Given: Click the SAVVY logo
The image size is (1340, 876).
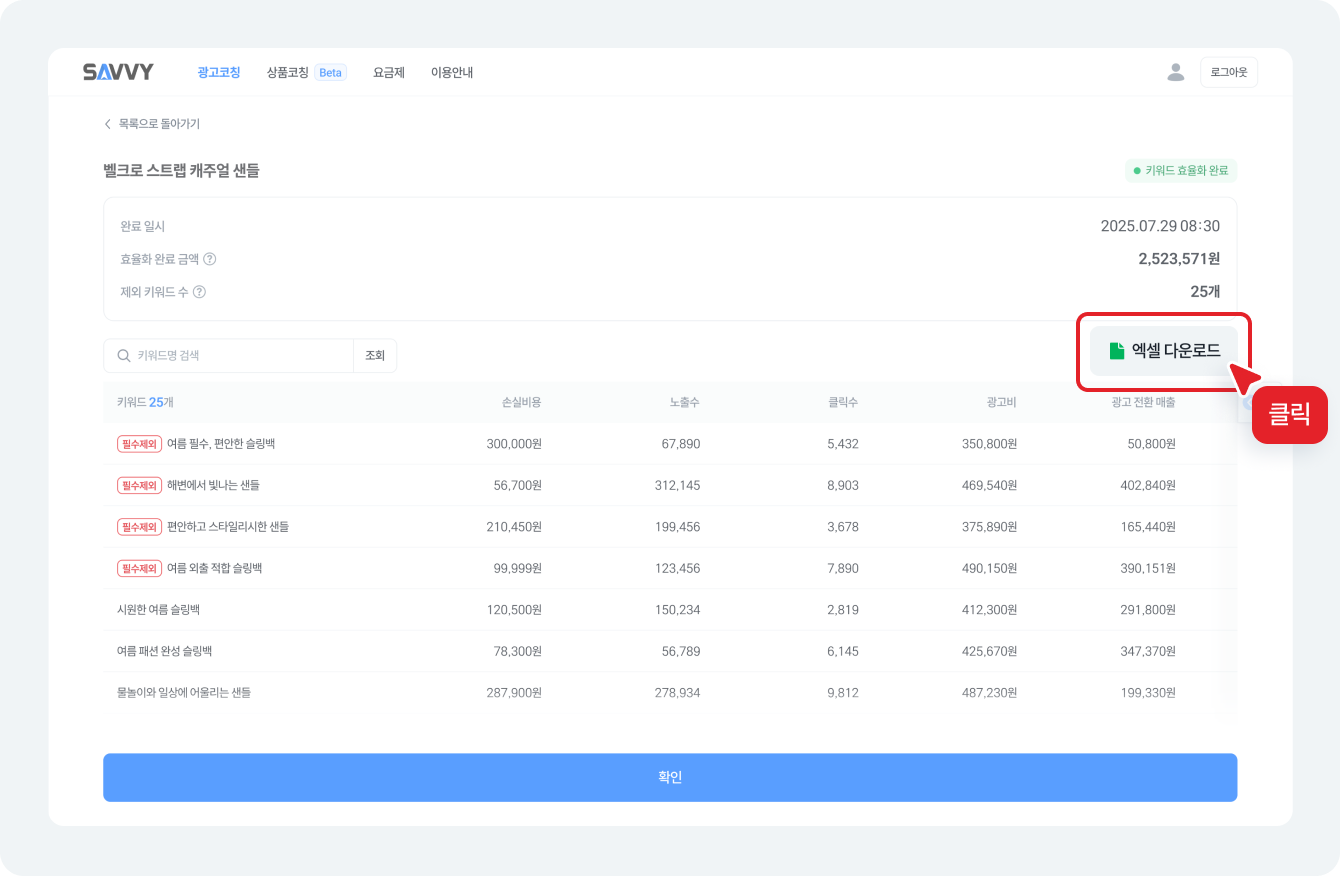Looking at the screenshot, I should 118,72.
